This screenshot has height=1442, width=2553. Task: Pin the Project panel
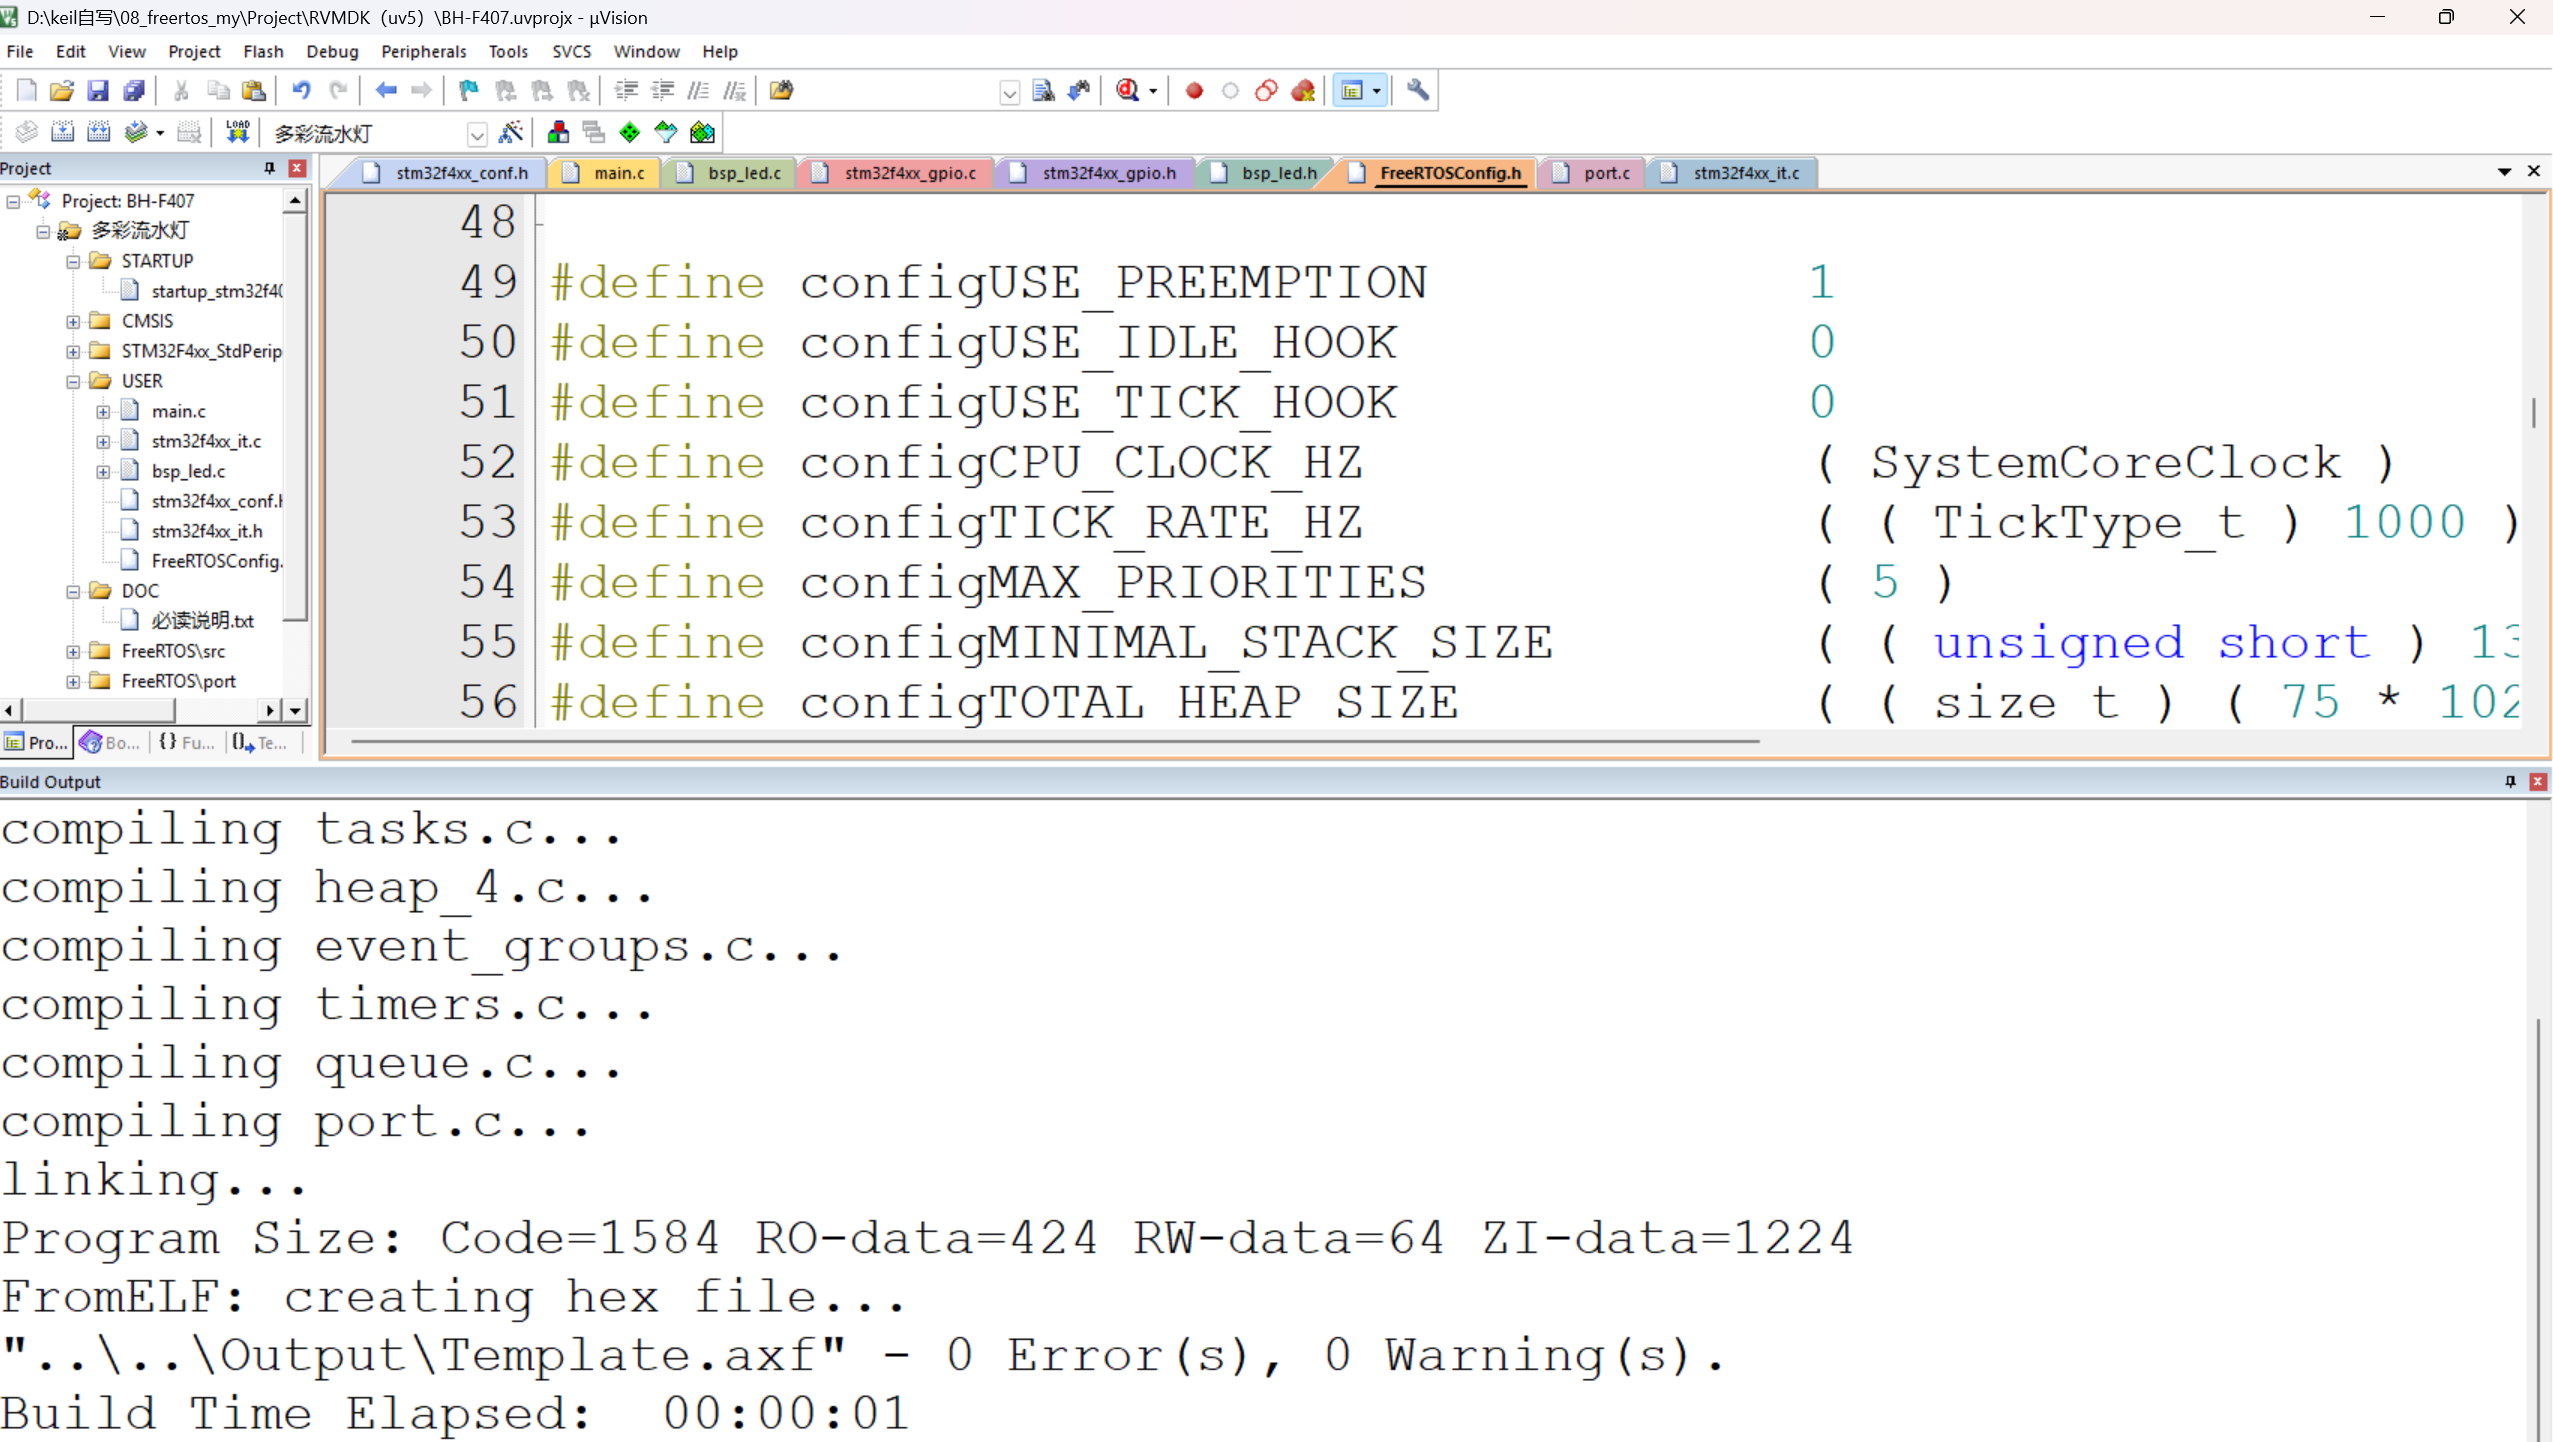click(x=269, y=168)
